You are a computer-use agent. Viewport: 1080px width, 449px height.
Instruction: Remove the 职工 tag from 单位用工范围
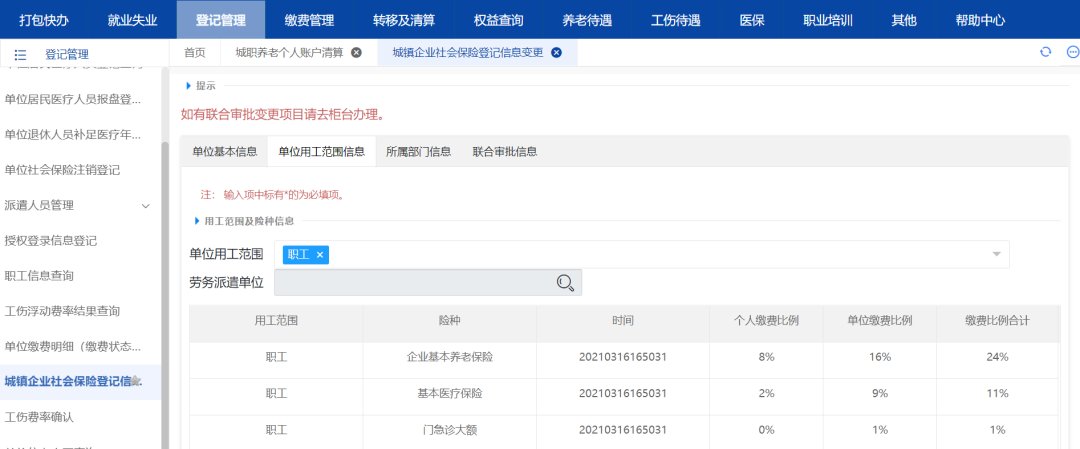click(x=320, y=255)
